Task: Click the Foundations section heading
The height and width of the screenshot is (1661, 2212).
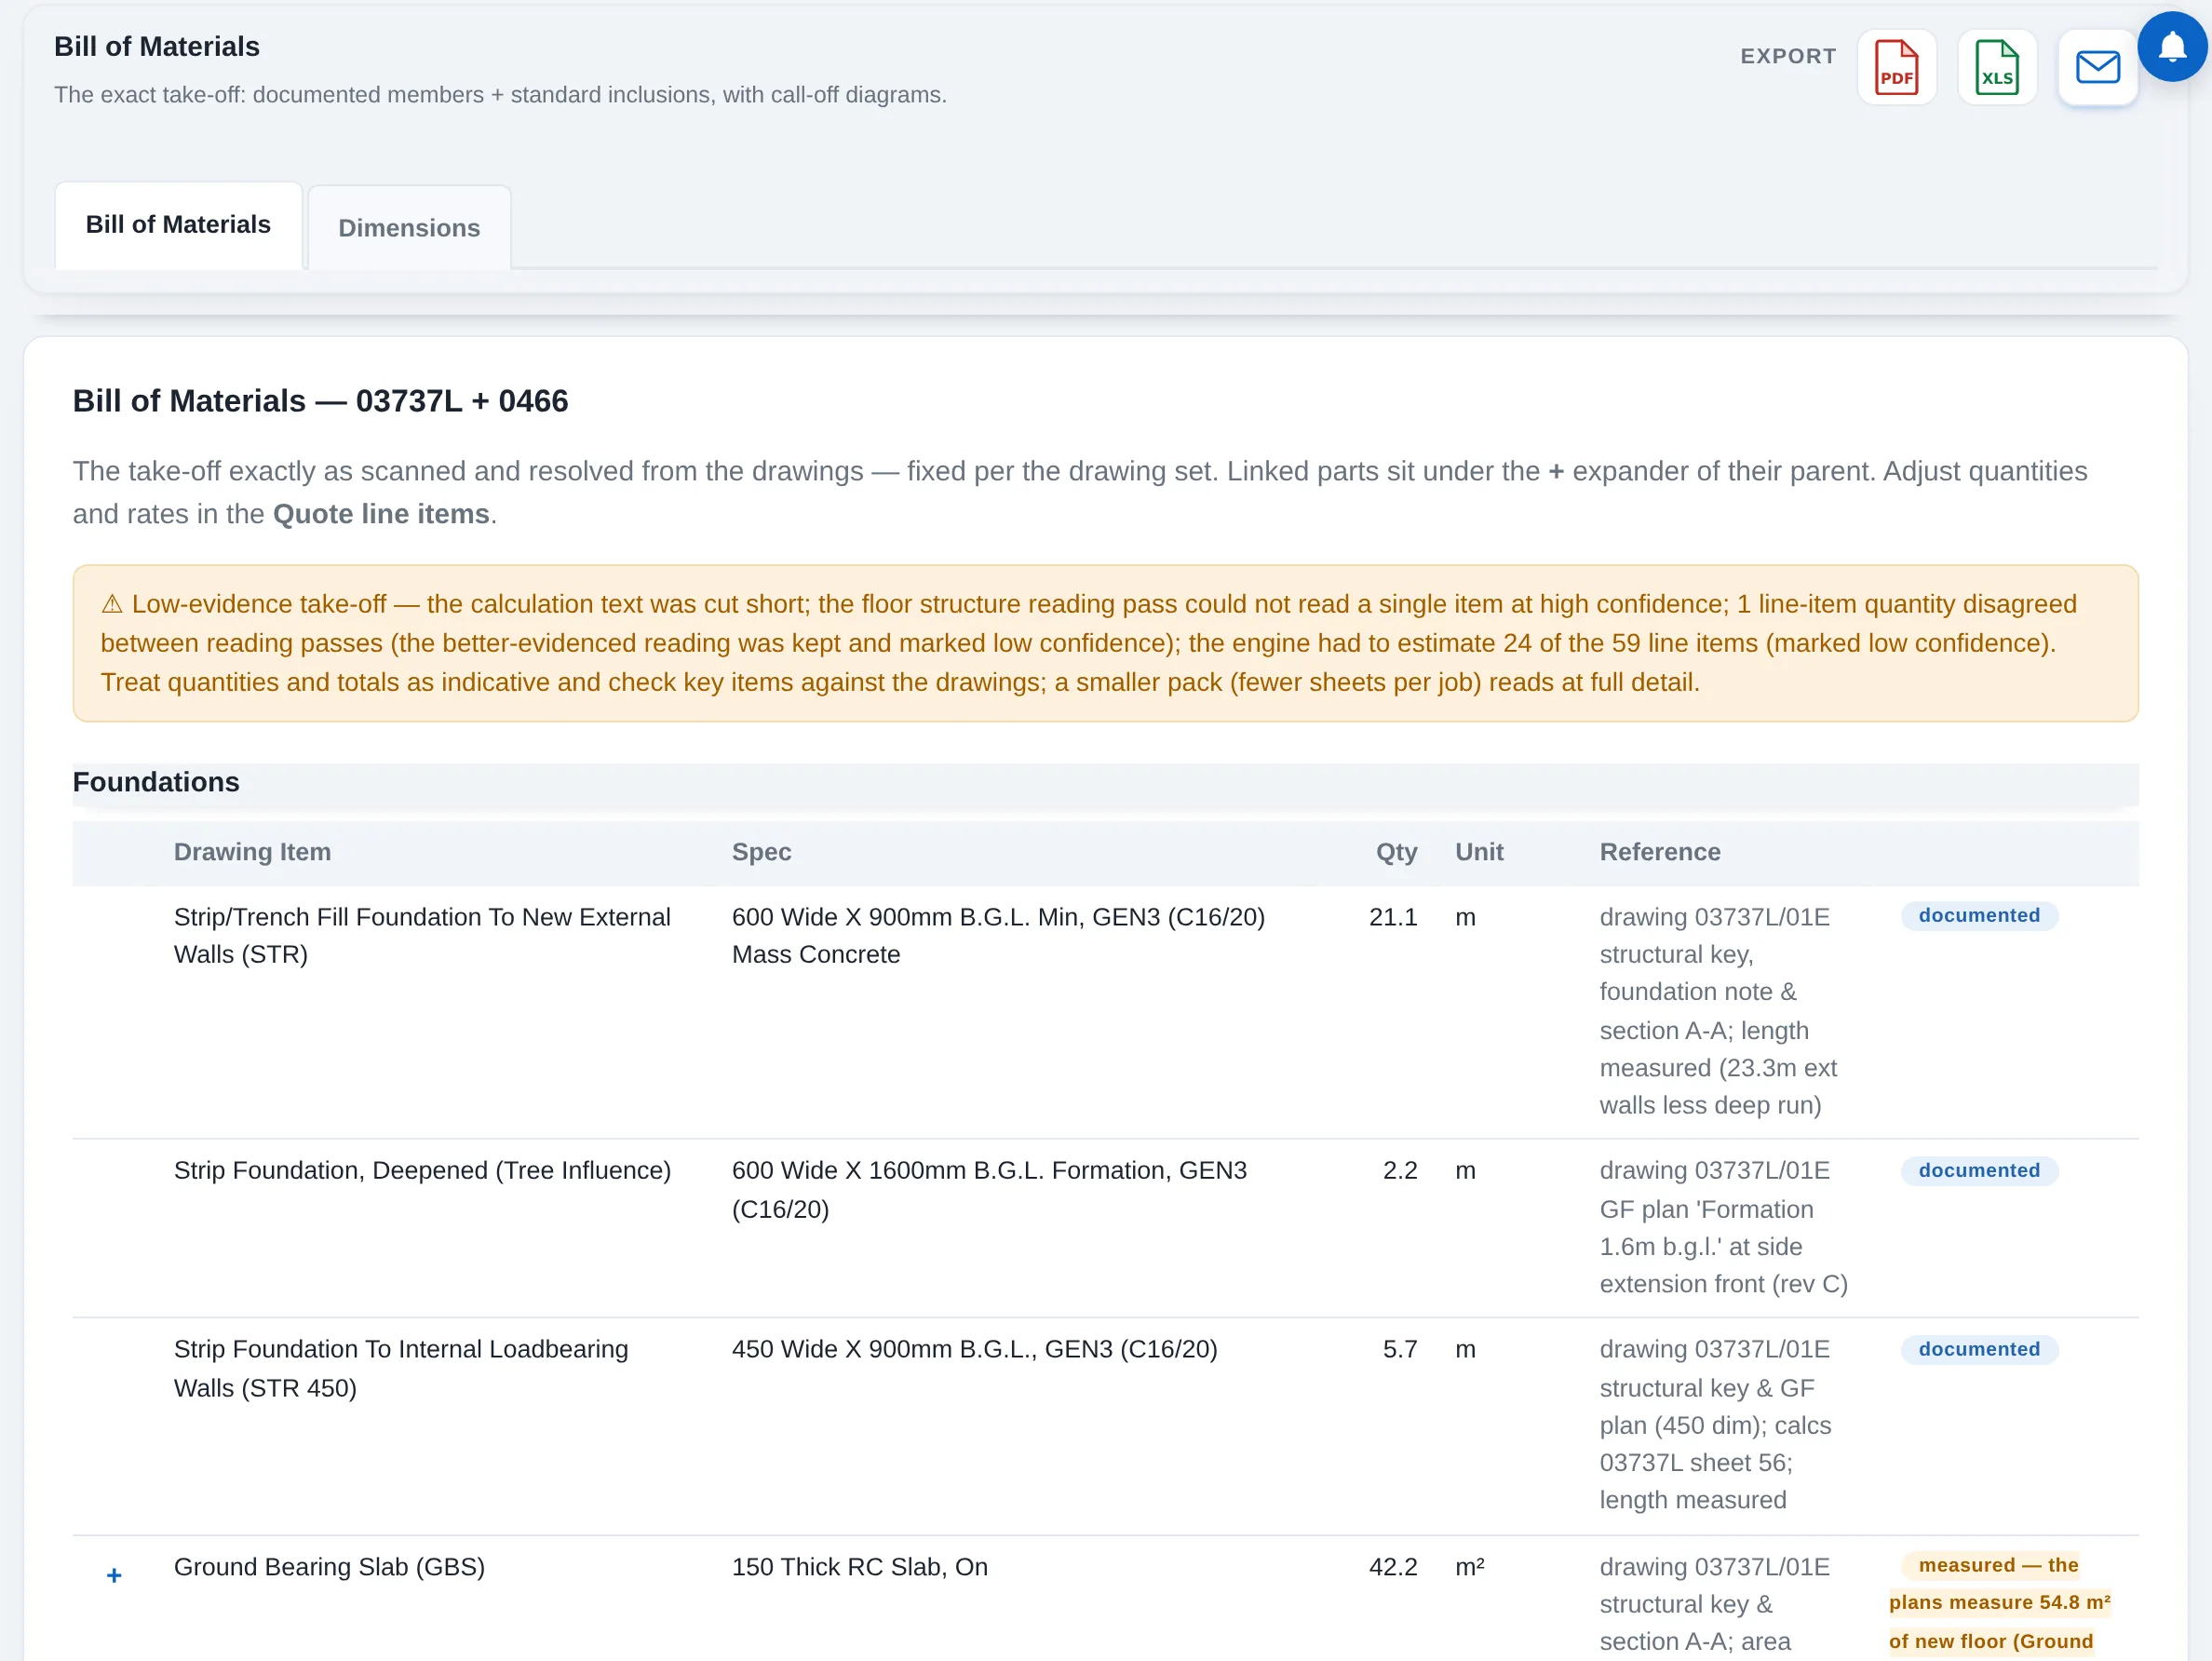Action: click(x=156, y=782)
